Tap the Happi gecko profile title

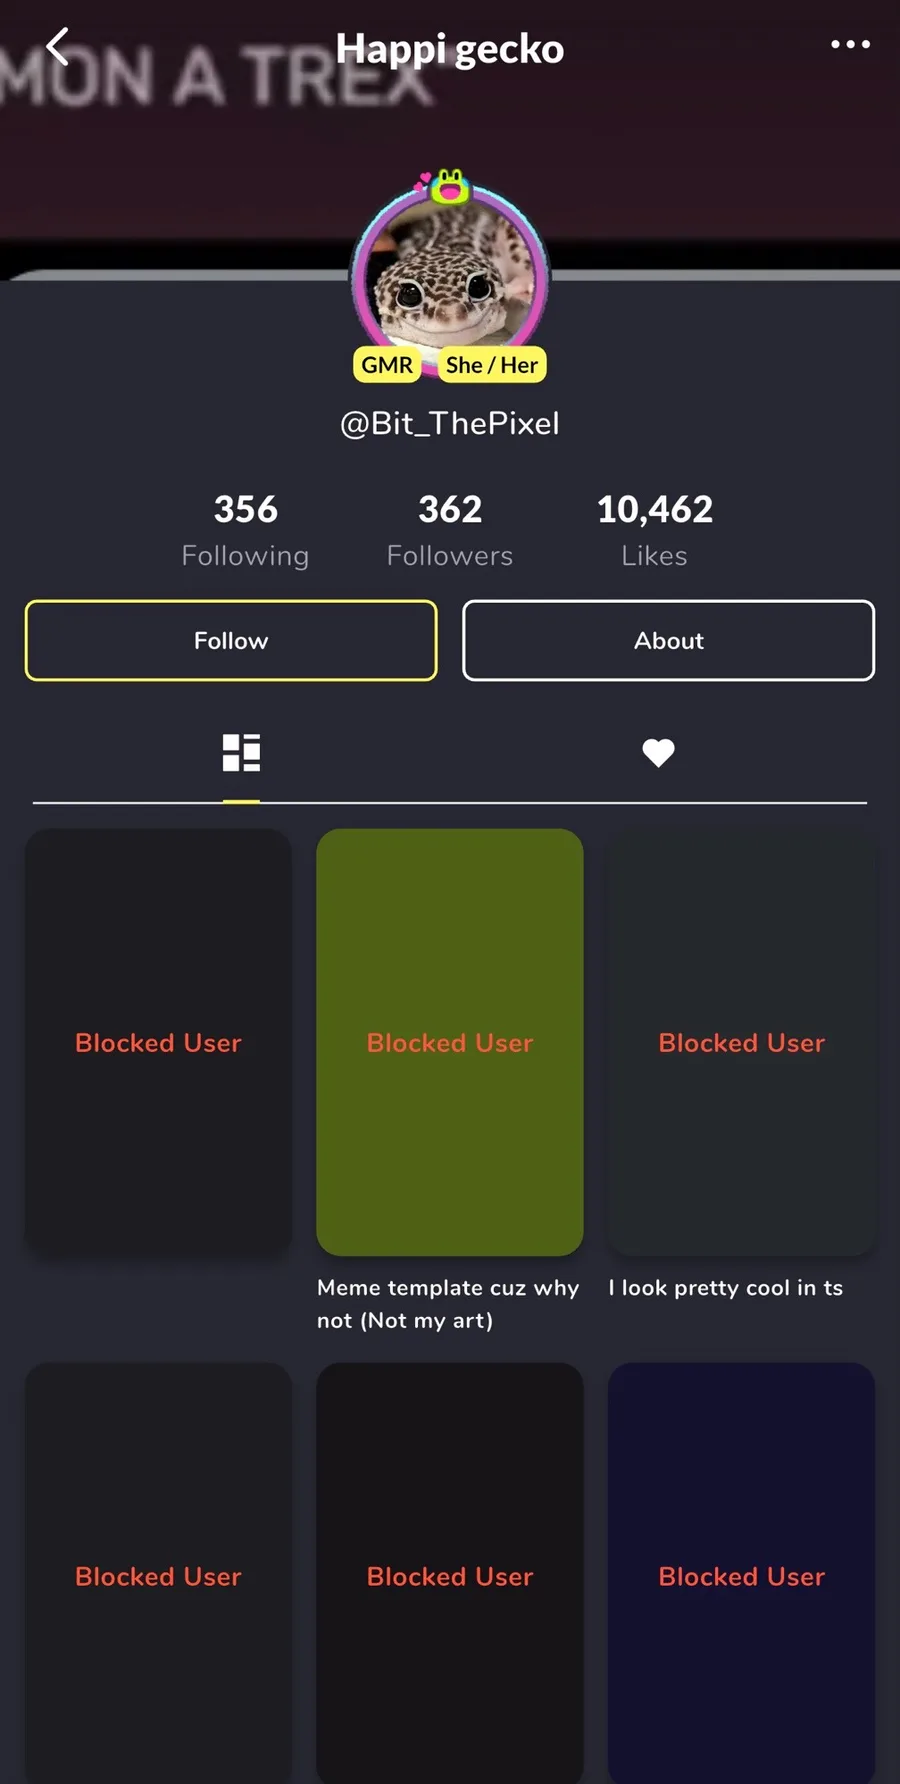[450, 49]
